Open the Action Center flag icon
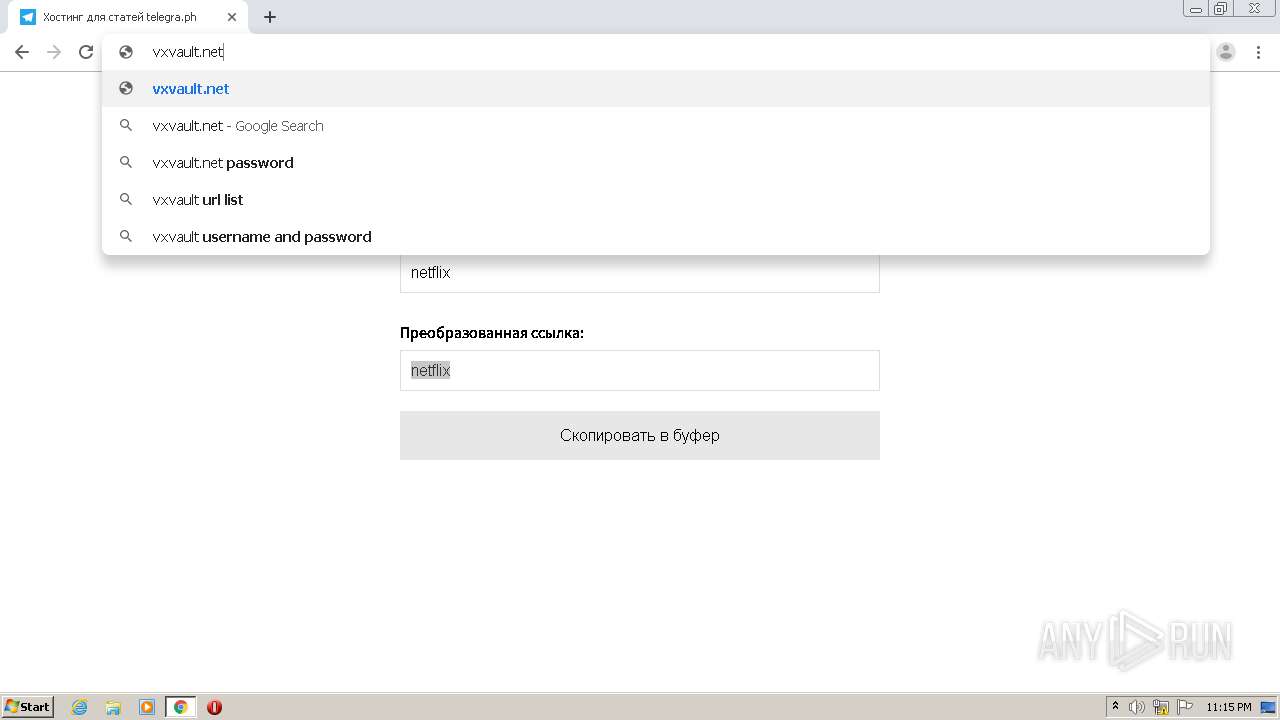The height and width of the screenshot is (720, 1280). coord(1185,707)
